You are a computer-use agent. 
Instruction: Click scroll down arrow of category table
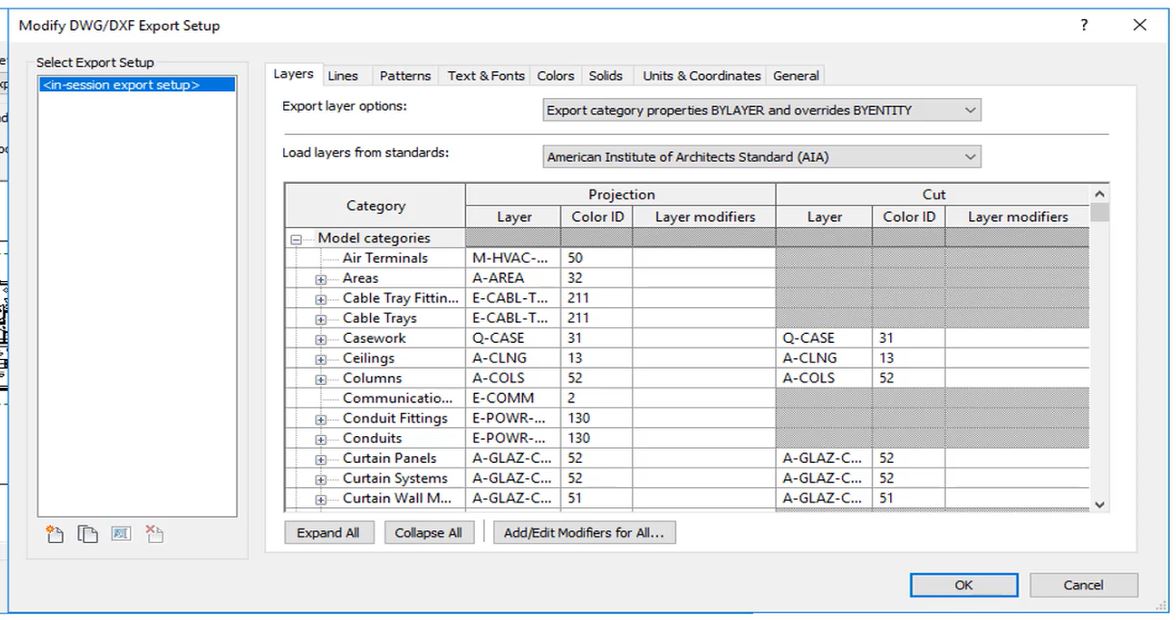point(1100,505)
